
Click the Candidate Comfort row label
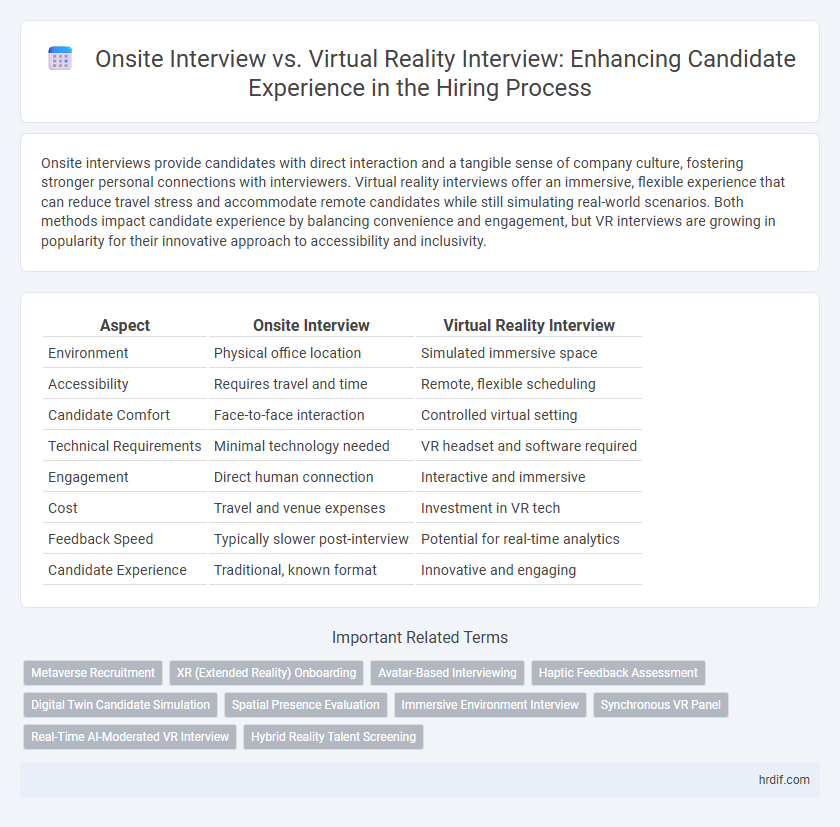point(109,415)
